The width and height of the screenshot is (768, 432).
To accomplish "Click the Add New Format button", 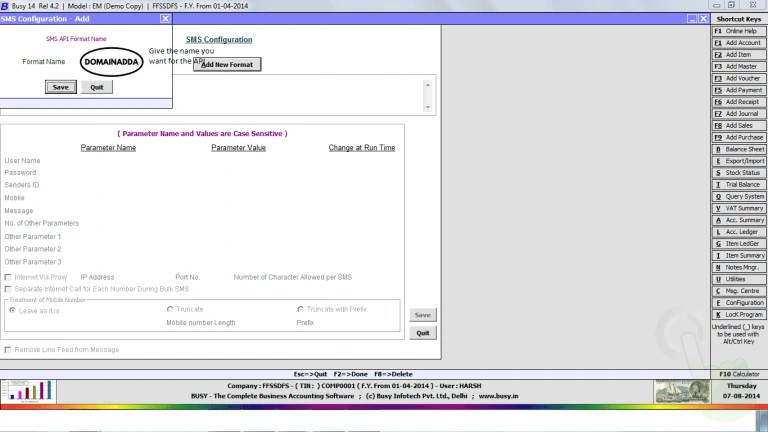I will pyautogui.click(x=227, y=64).
